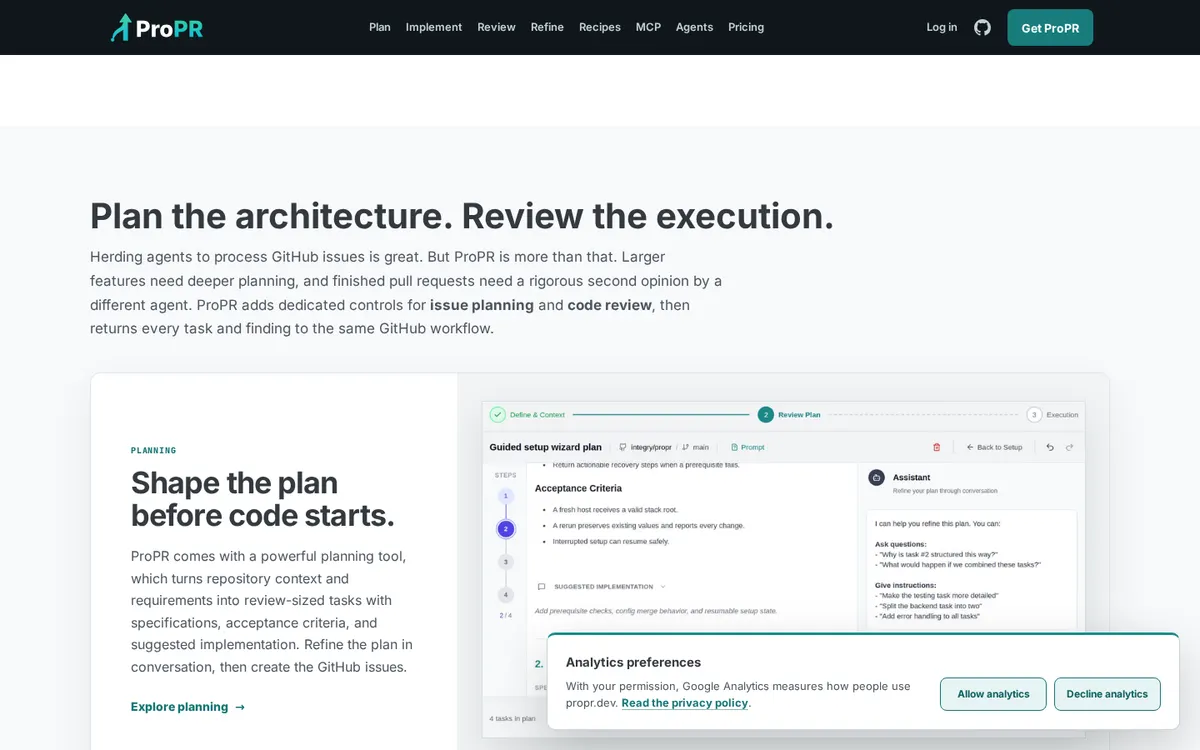This screenshot has width=1200, height=750.
Task: Click "Plan the architecture. Review the execution." heading
Action: pos(462,216)
